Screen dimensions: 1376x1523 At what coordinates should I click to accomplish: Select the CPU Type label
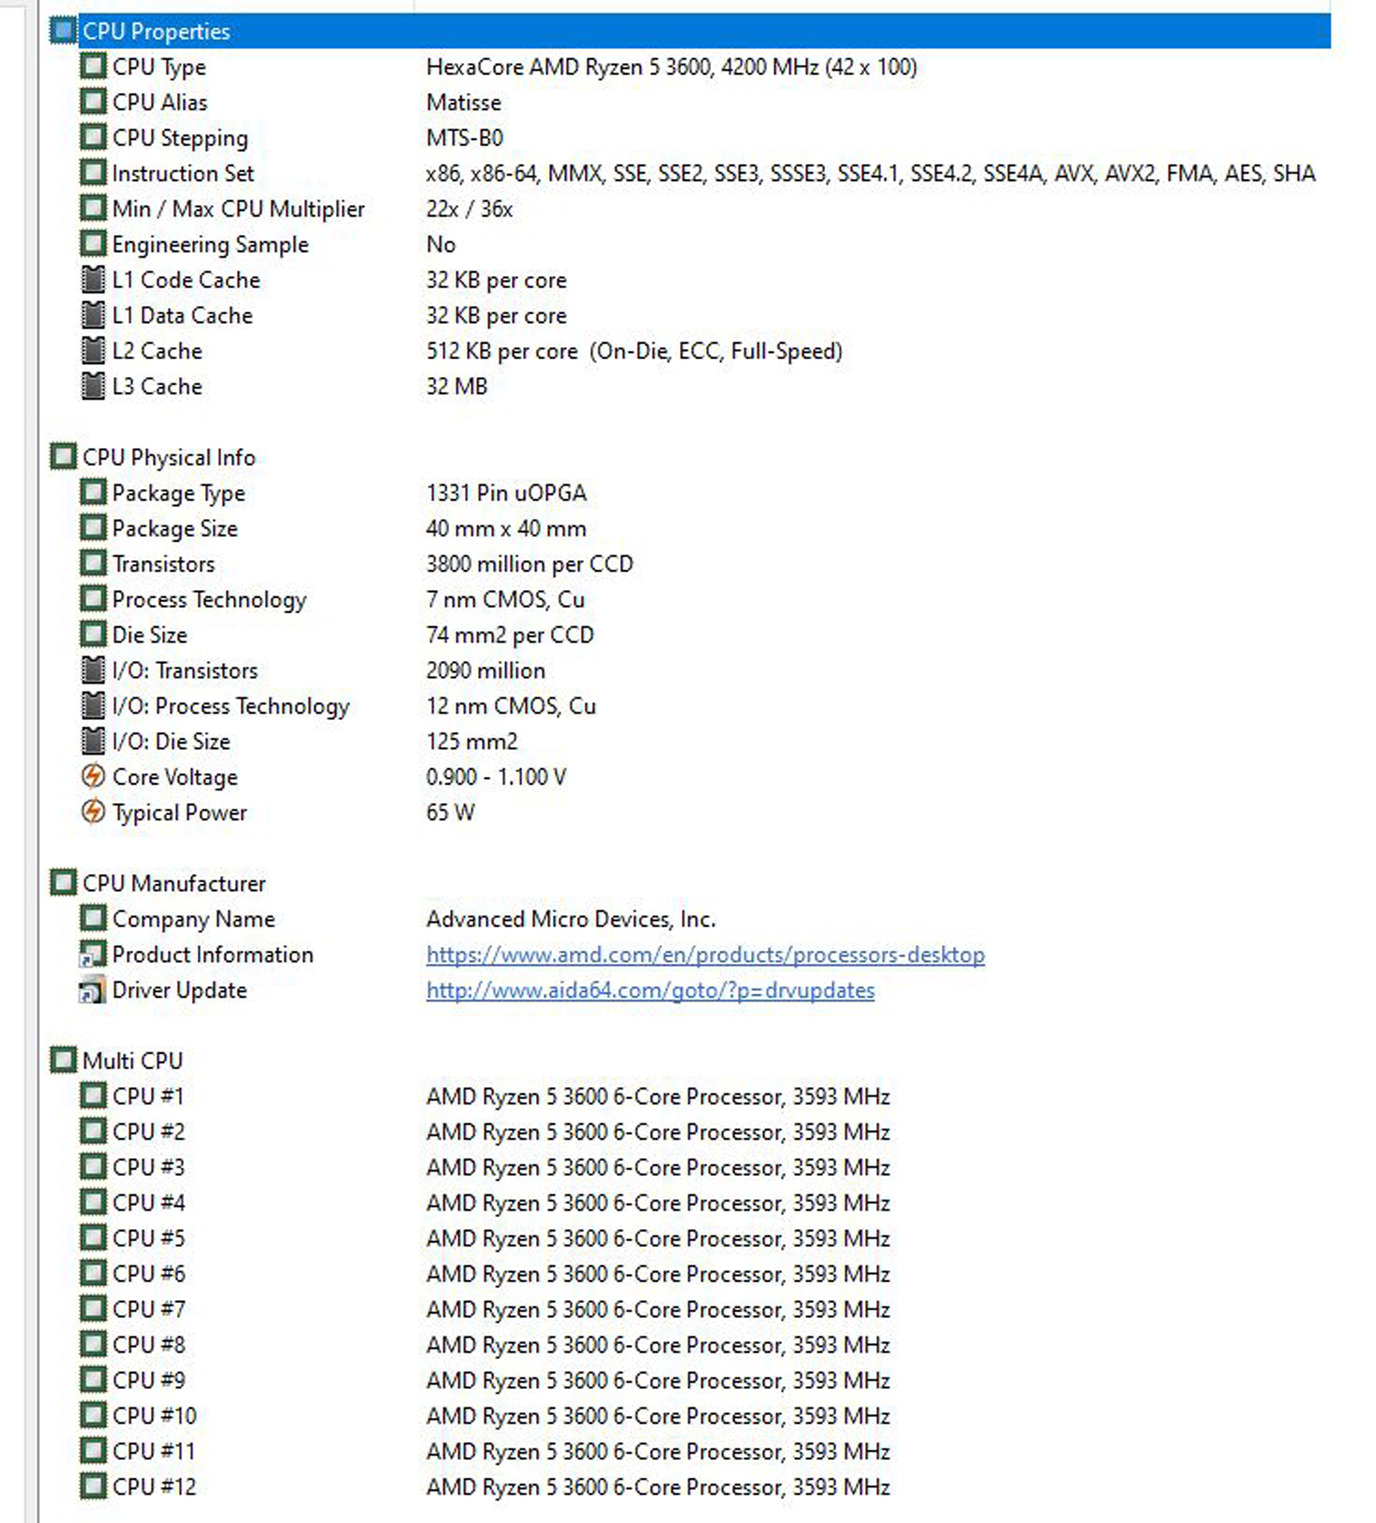[159, 67]
